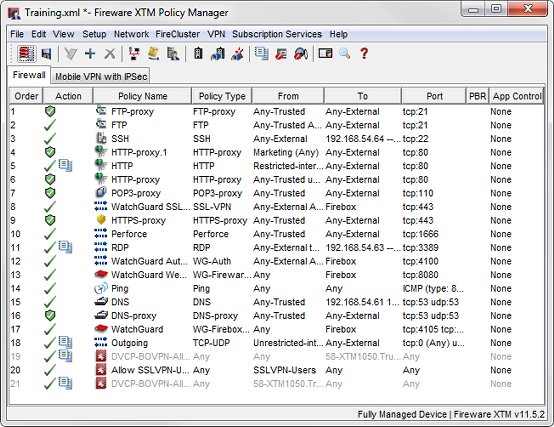
Task: Click the panel layout view toolbar icon
Action: tap(325, 54)
